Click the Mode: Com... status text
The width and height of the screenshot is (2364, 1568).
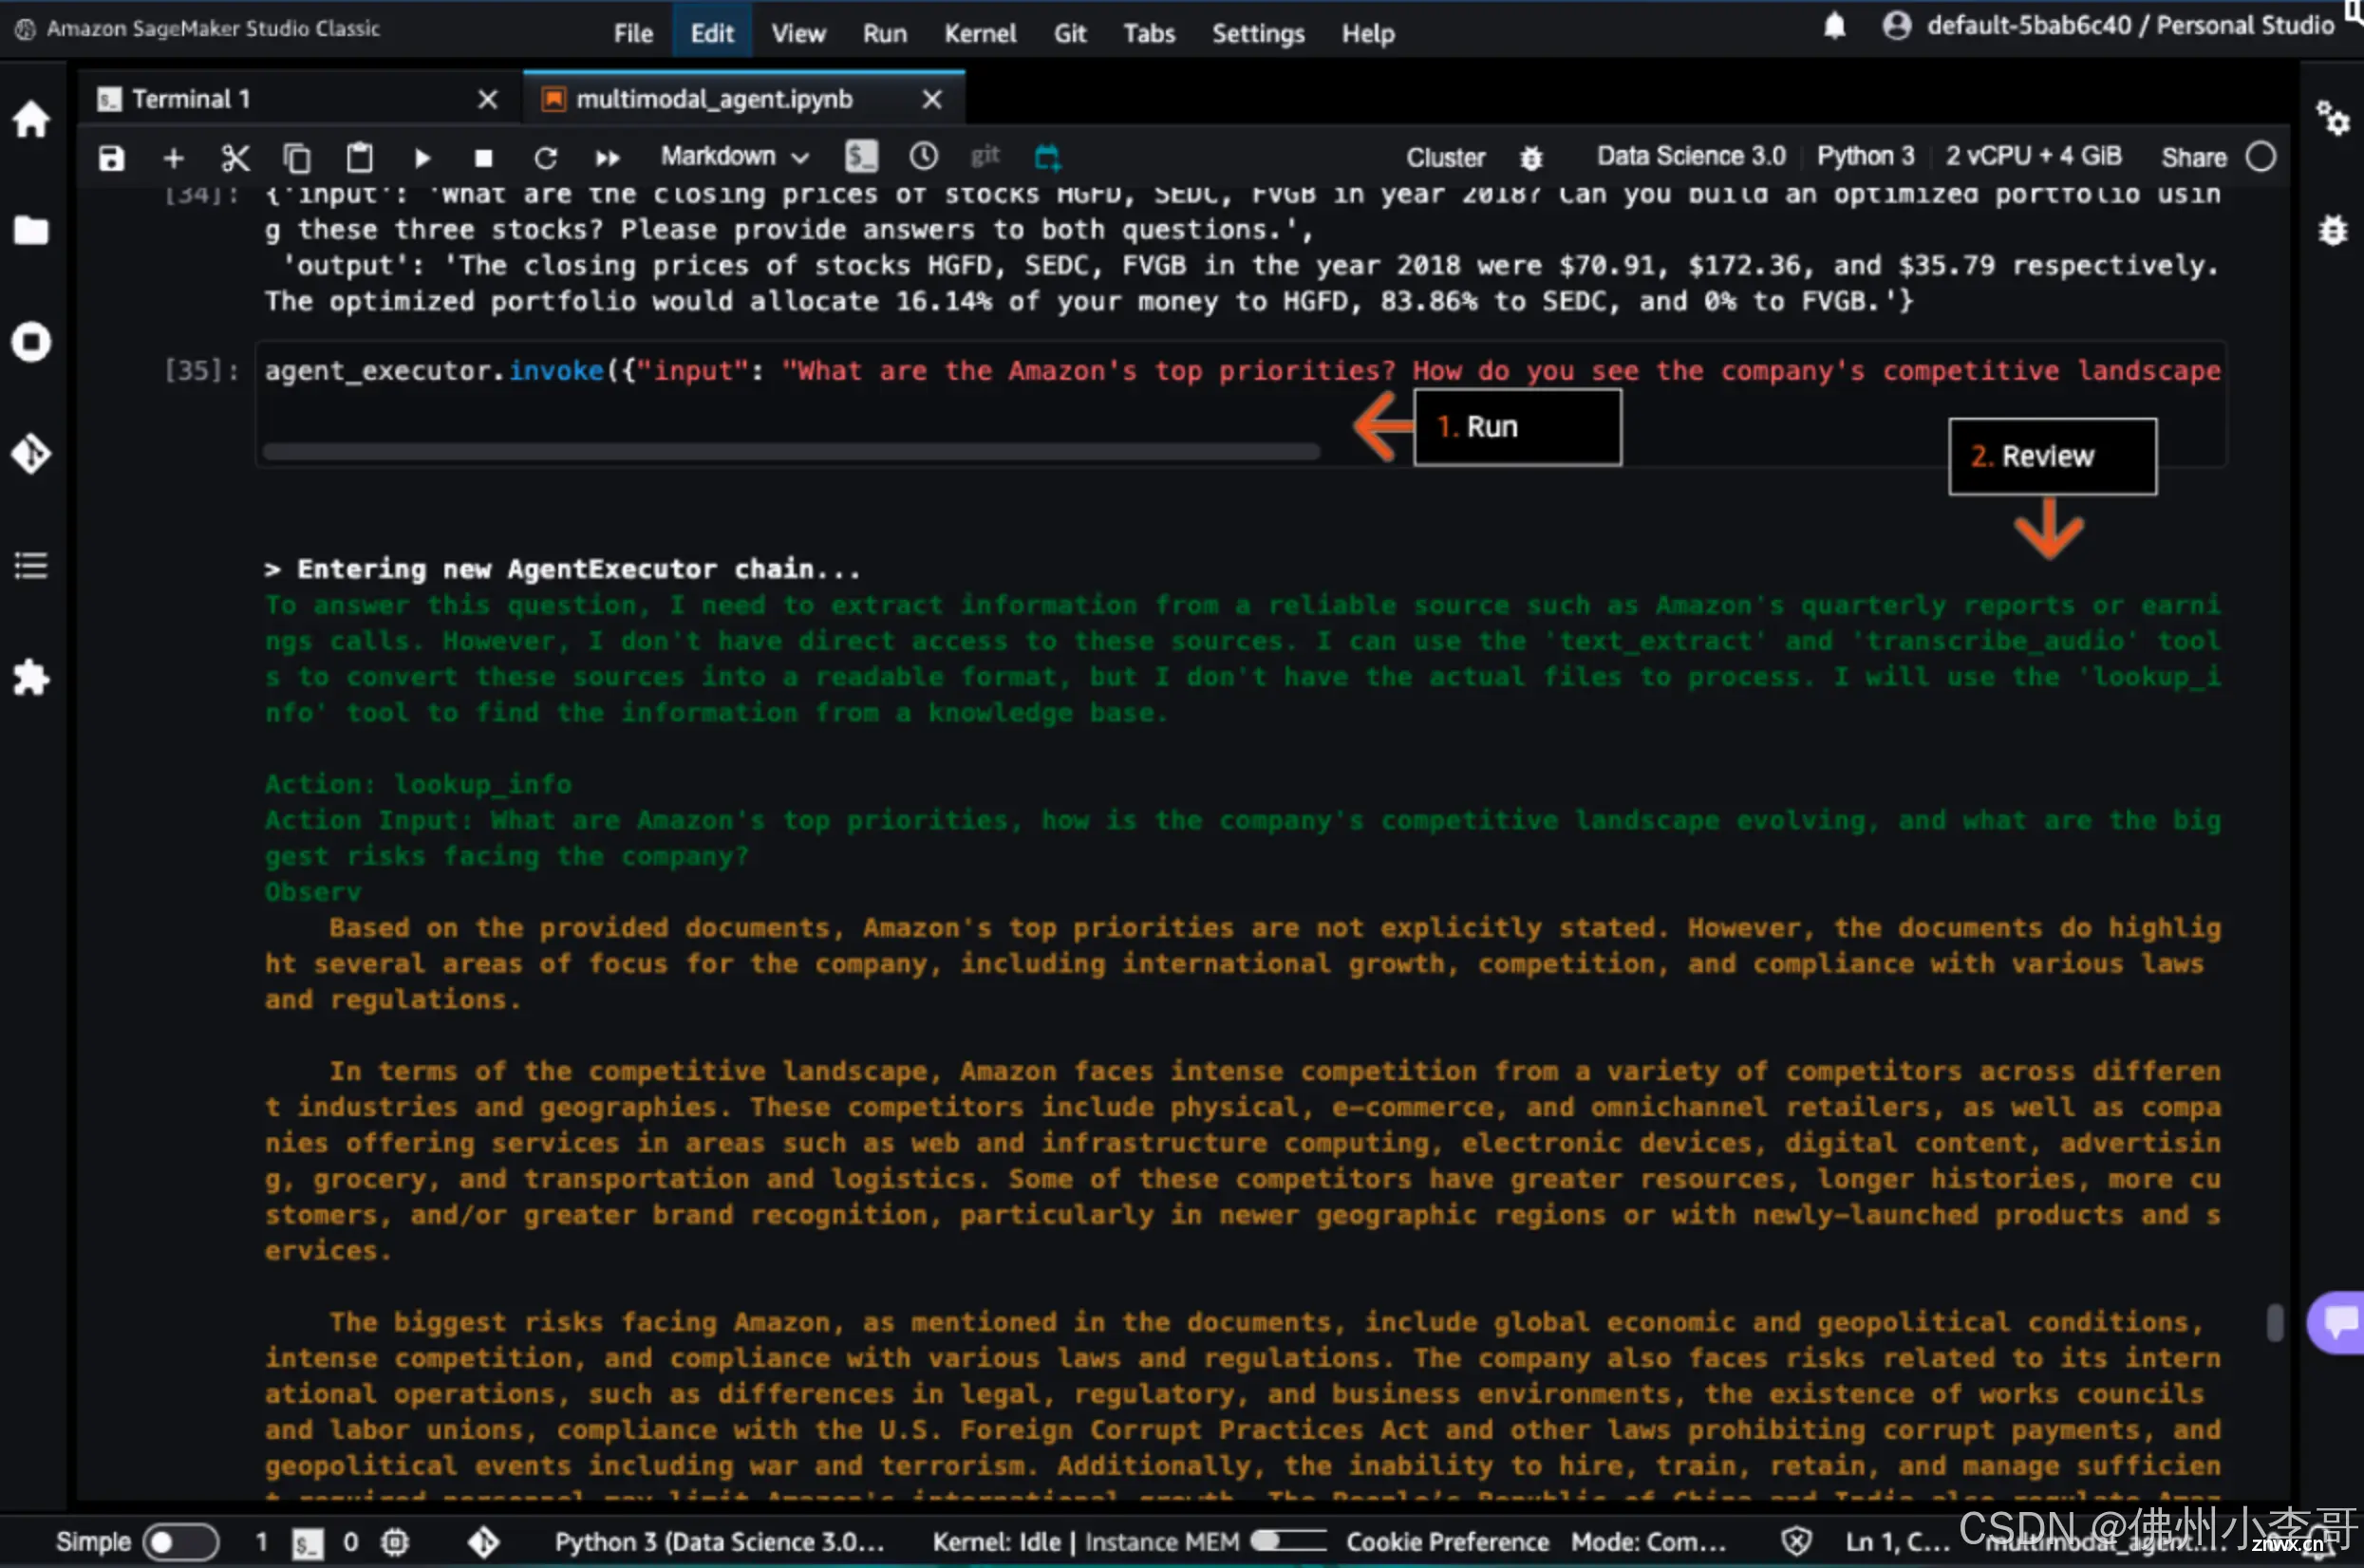1648,1541
